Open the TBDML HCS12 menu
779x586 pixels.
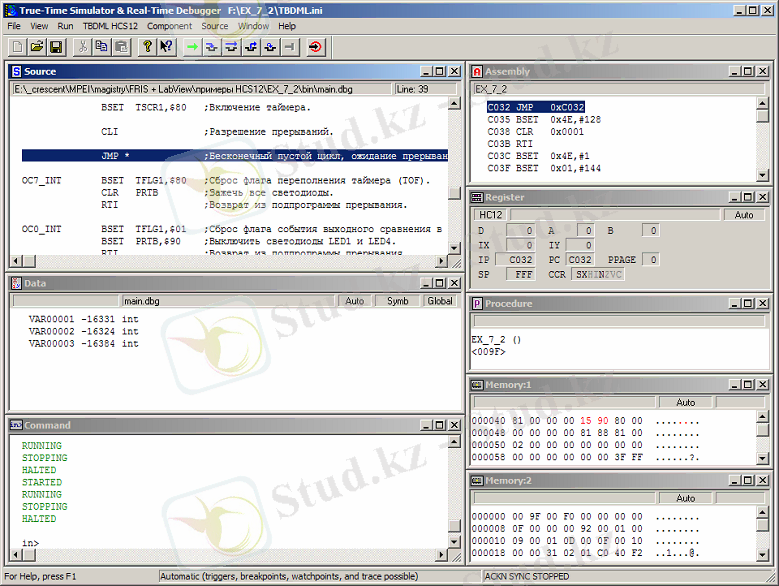[111, 25]
